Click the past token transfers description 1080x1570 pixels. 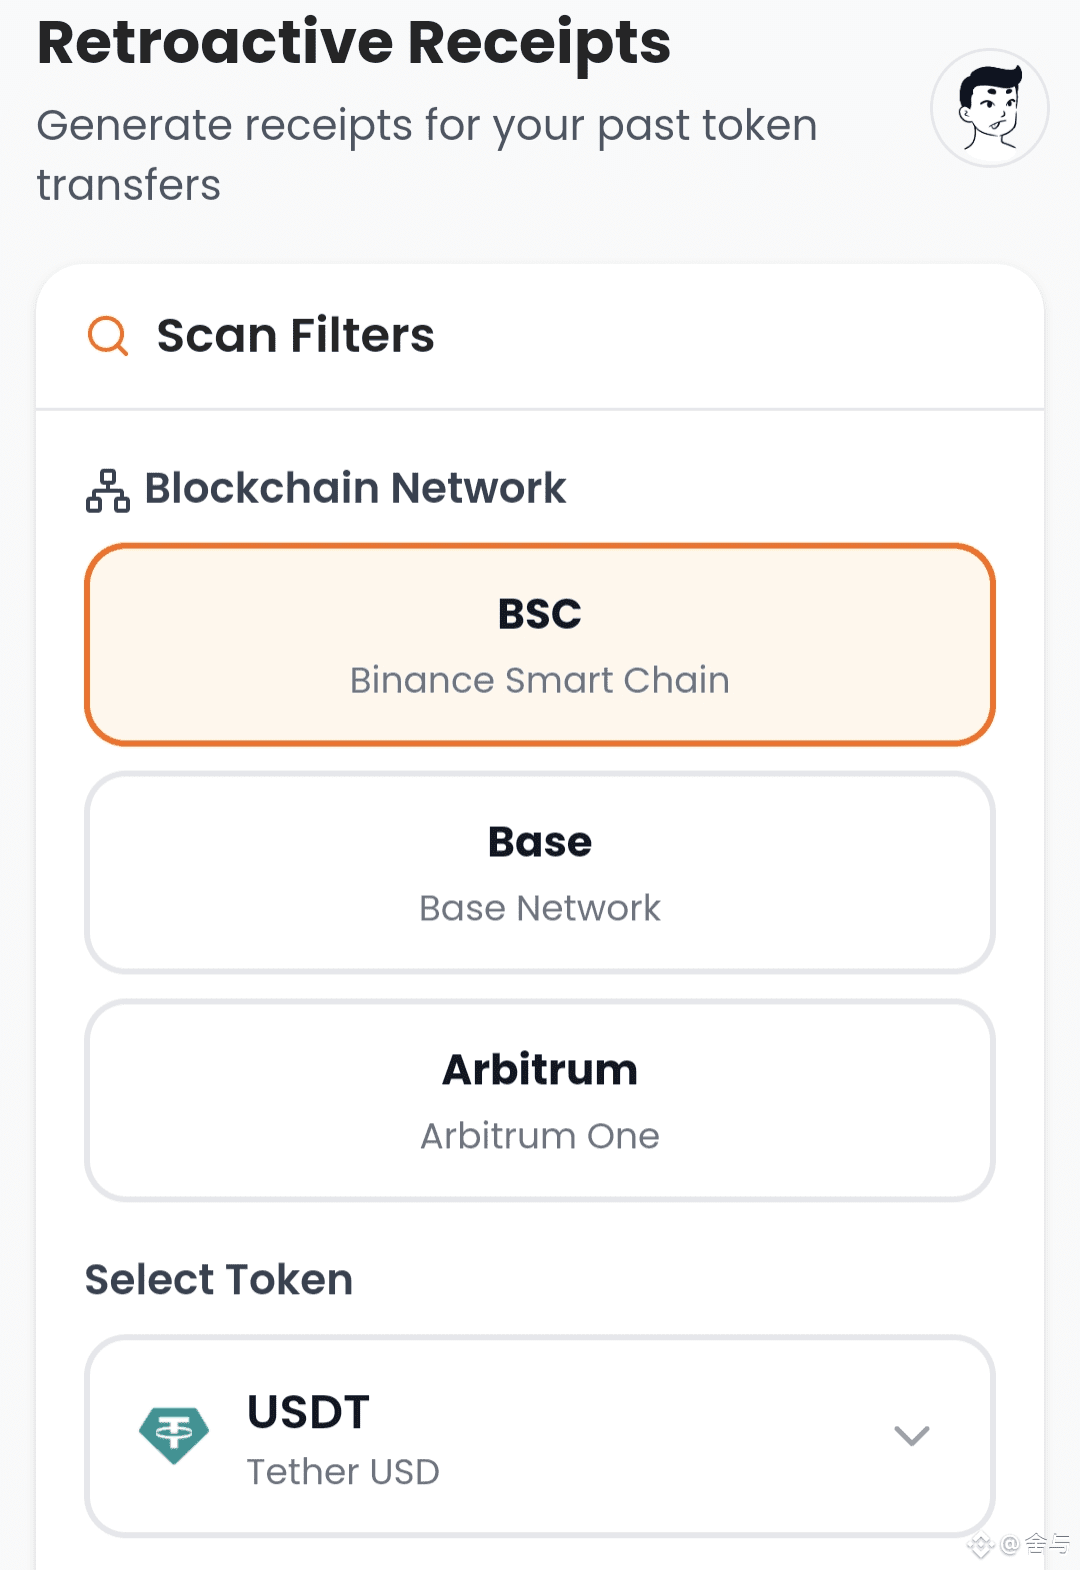(x=427, y=155)
